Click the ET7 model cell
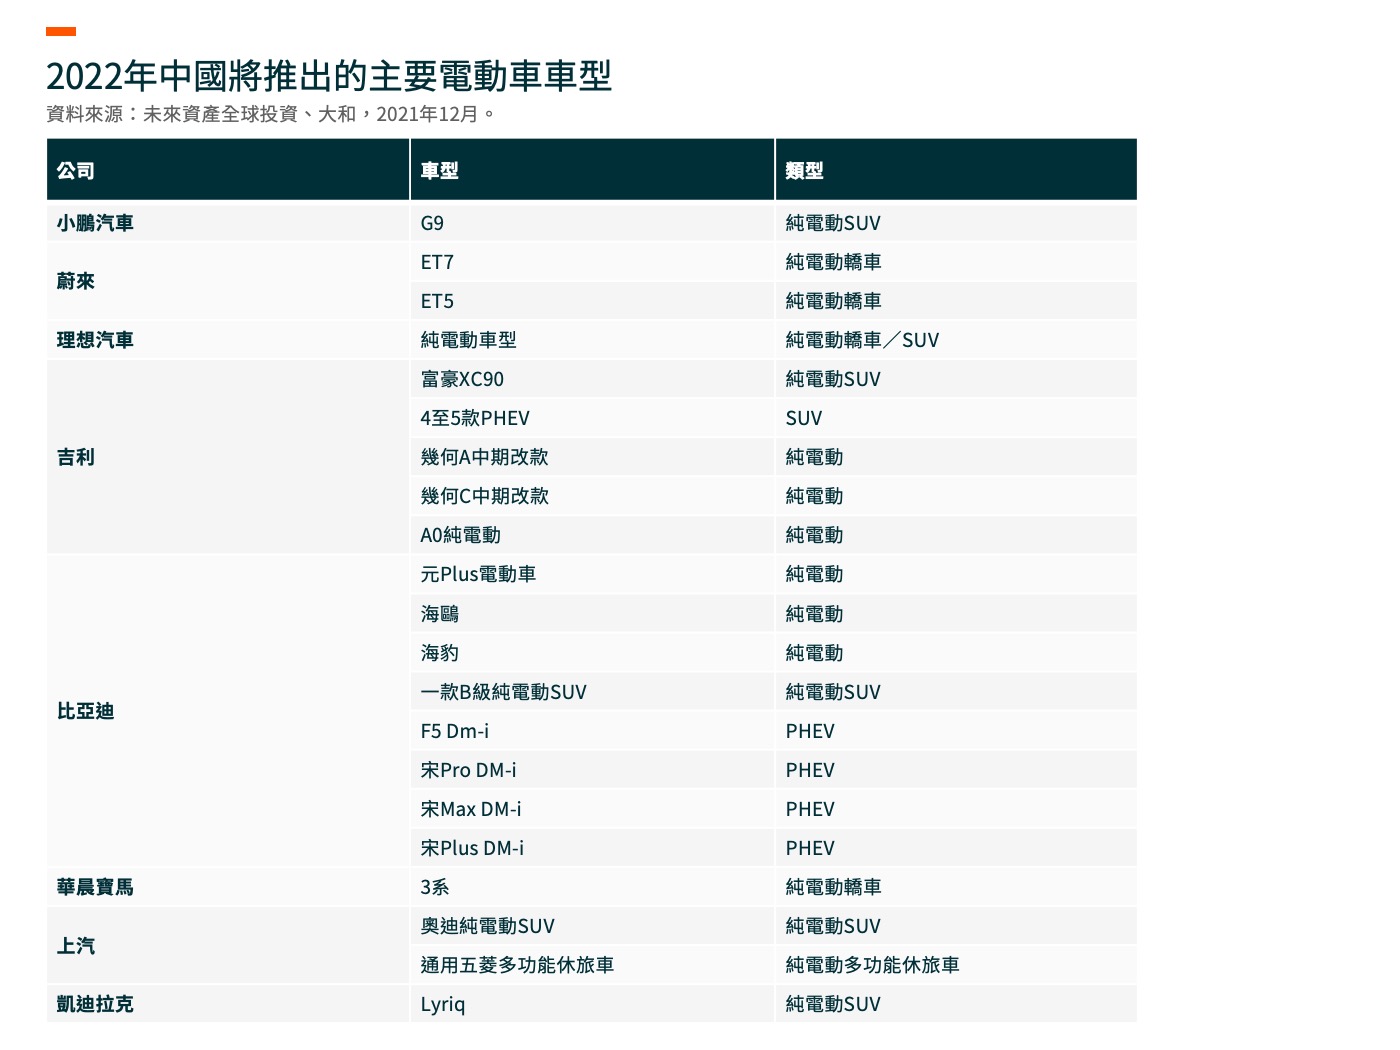Screen dimensions: 1400x1050 592,262
